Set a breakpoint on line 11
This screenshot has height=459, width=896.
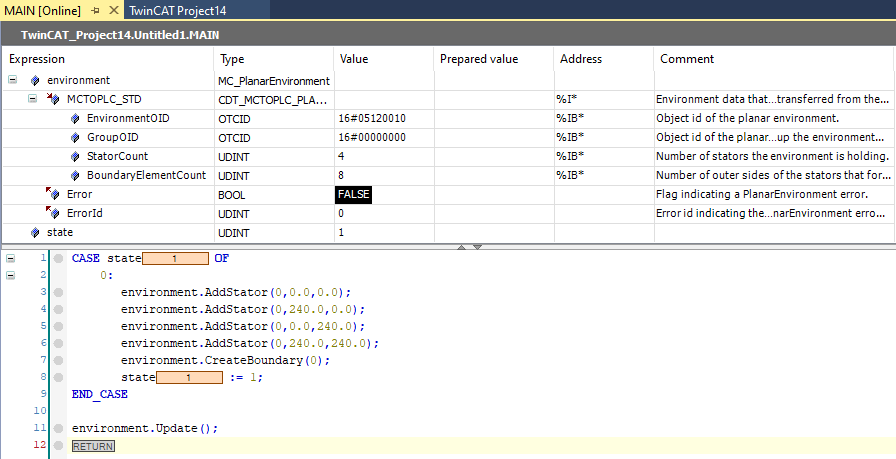pyautogui.click(x=58, y=429)
